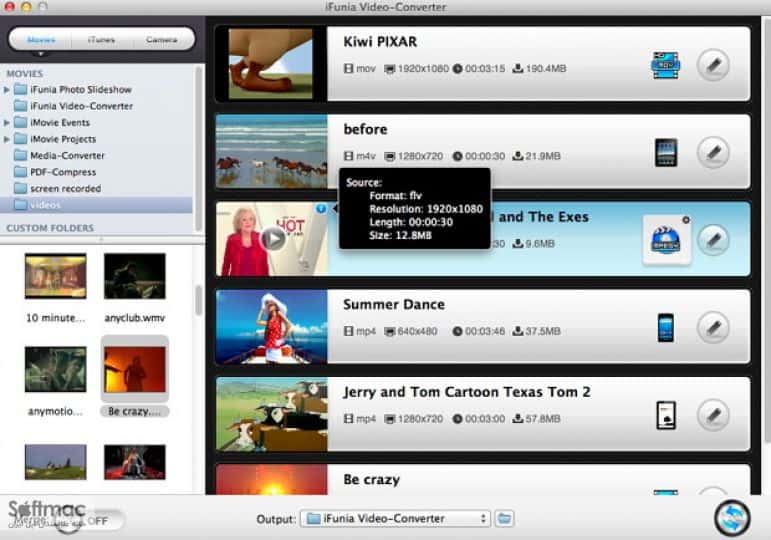
Task: Open the Output folder dropdown
Action: (x=395, y=518)
